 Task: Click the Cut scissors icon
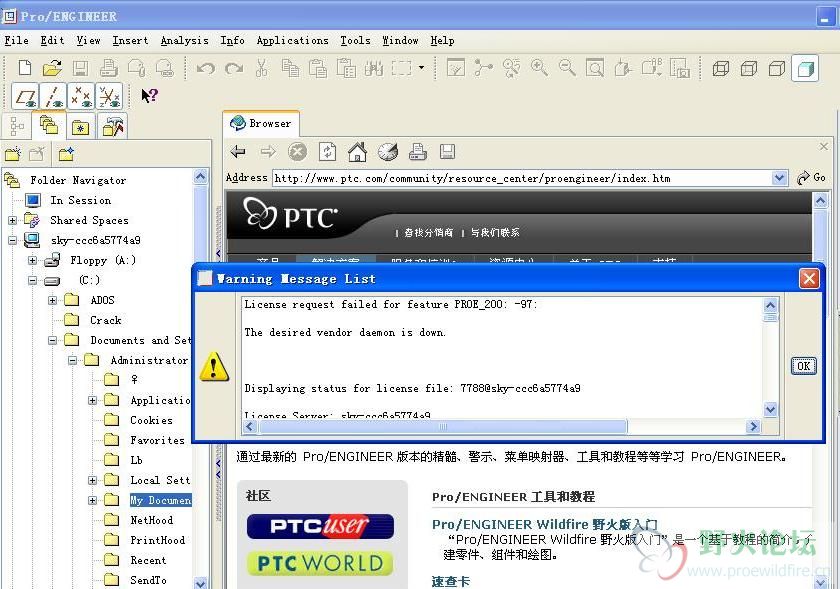(261, 68)
